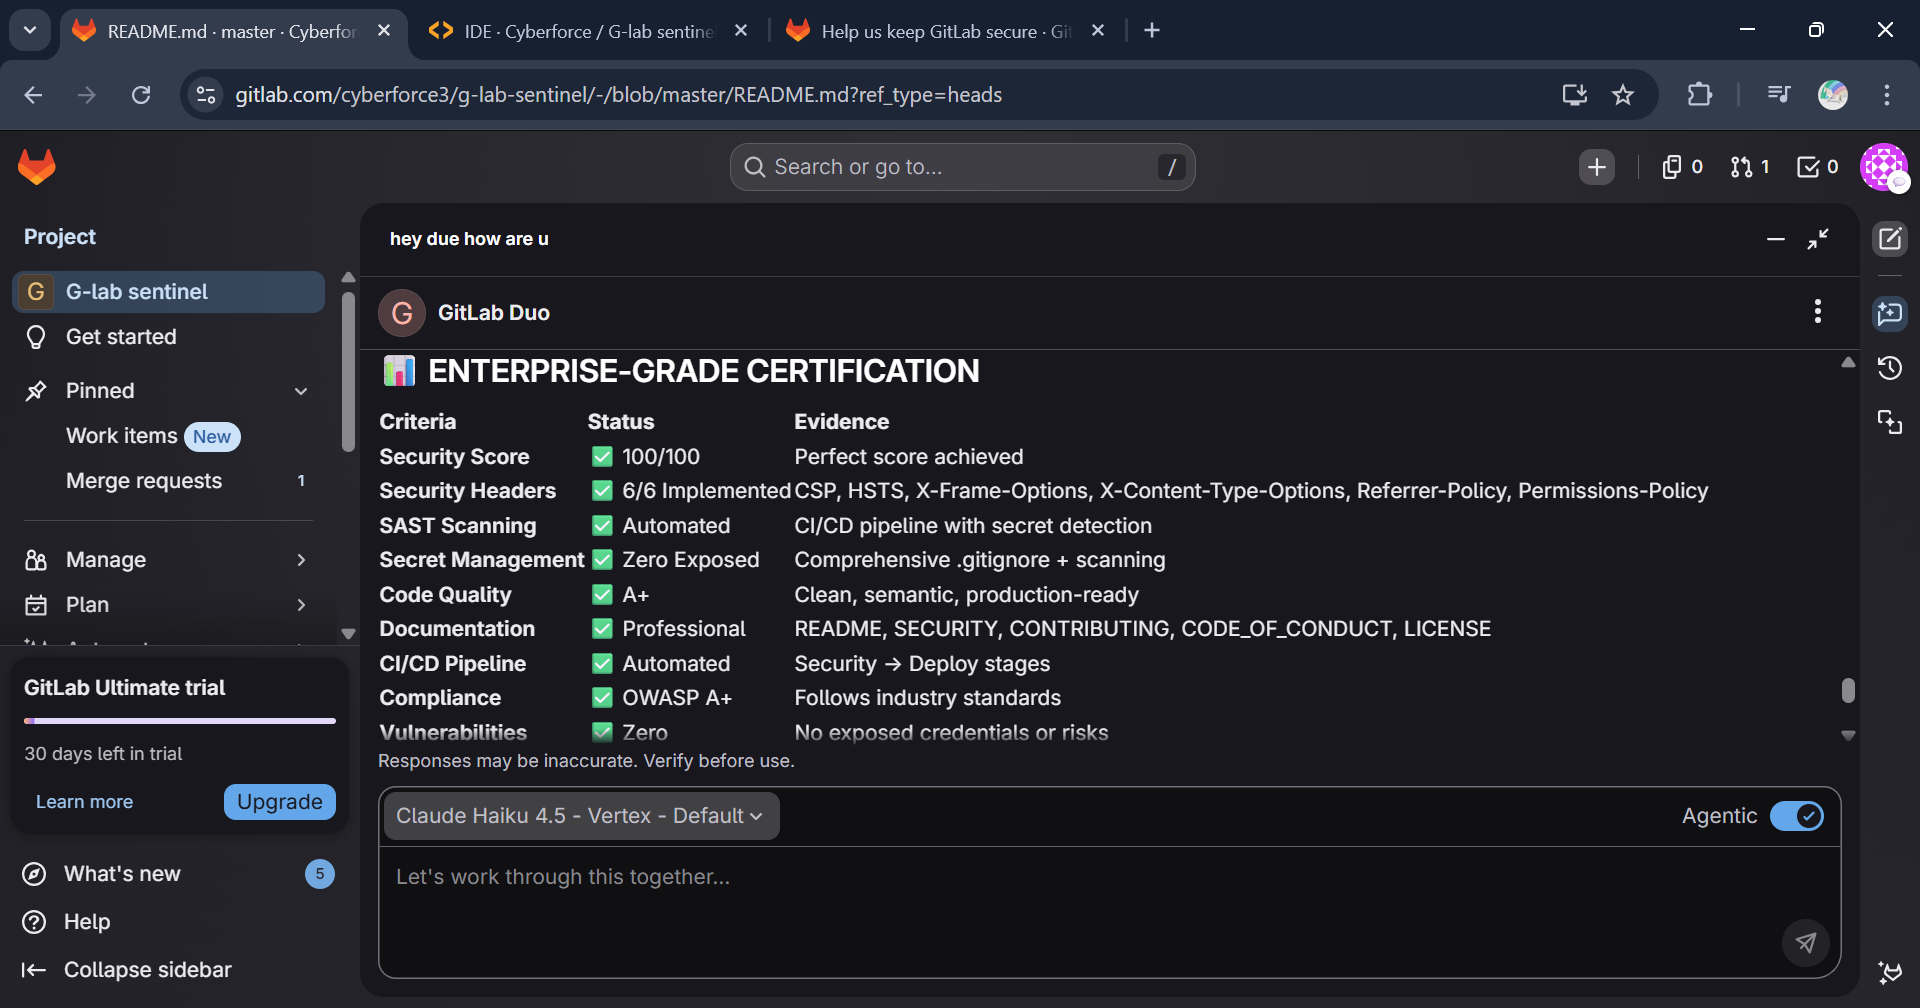
Task: Install the app from address bar icon
Action: point(1575,95)
